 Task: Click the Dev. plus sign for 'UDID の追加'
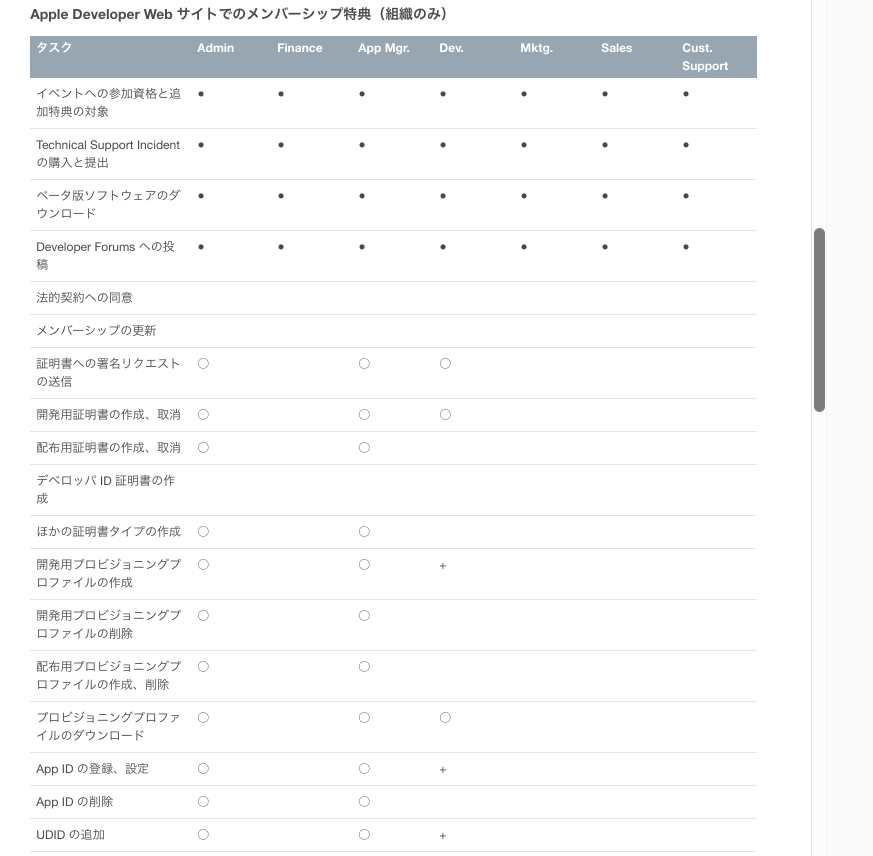point(443,835)
